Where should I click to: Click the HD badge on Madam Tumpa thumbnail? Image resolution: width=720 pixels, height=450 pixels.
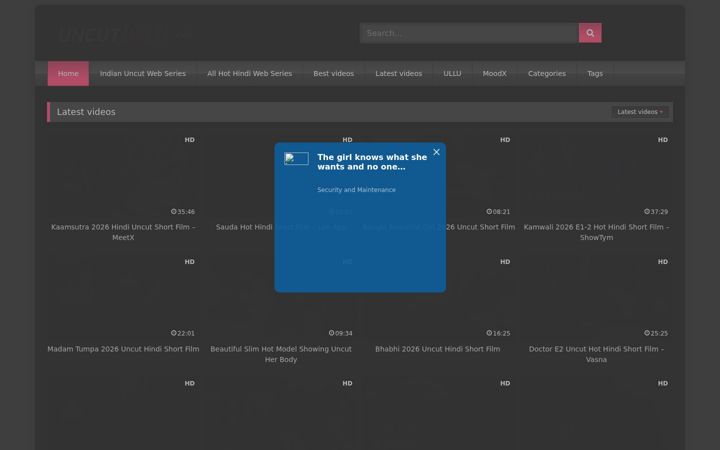tap(190, 262)
